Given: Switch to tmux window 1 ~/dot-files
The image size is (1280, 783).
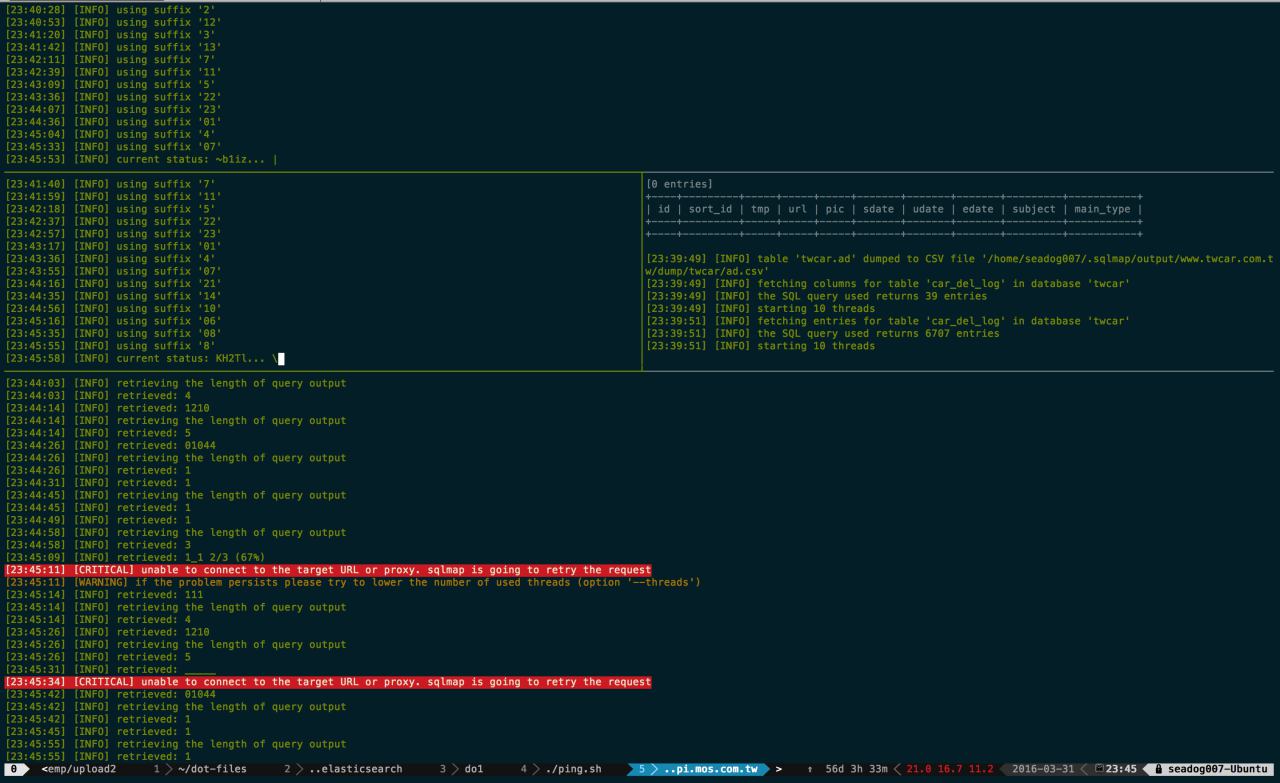Looking at the screenshot, I should point(199,769).
